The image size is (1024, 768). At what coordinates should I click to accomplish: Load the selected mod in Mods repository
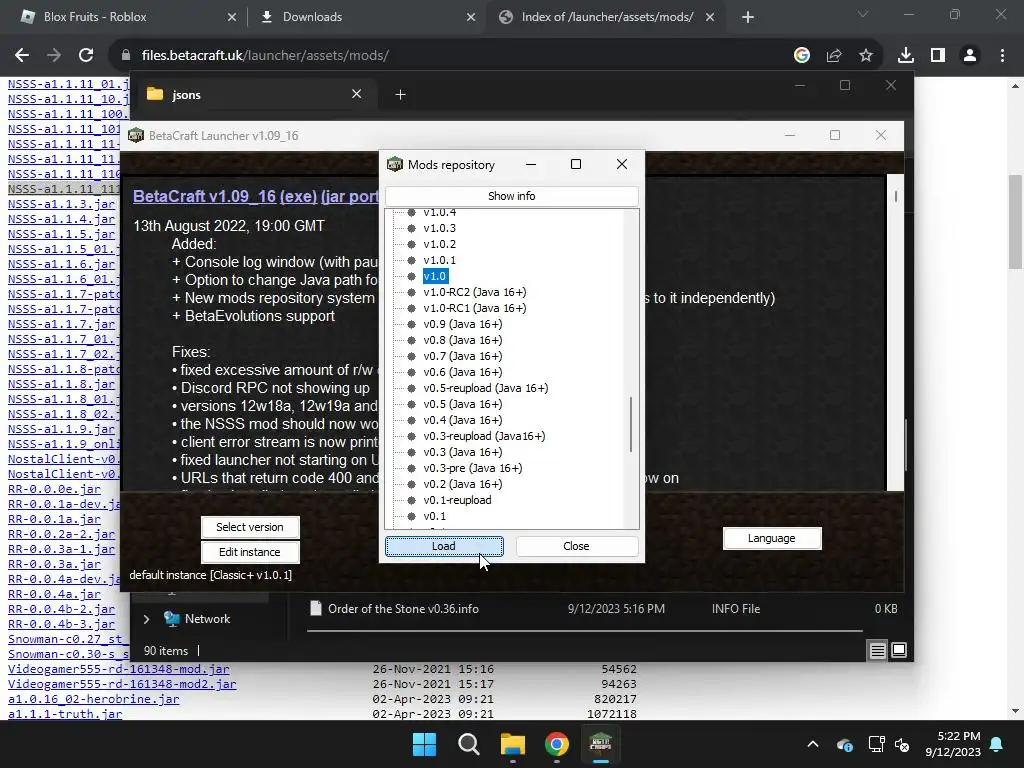[444, 546]
